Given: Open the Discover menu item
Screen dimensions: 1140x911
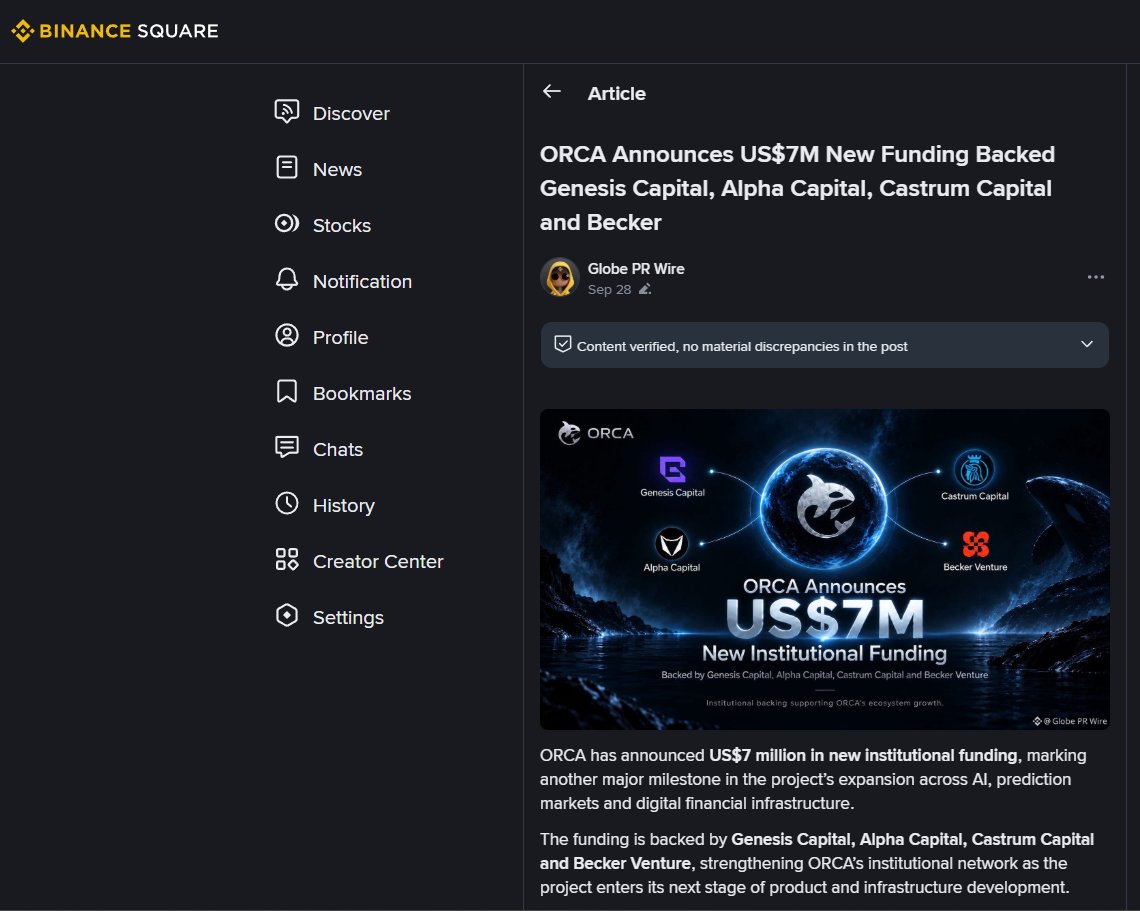Looking at the screenshot, I should click(351, 113).
